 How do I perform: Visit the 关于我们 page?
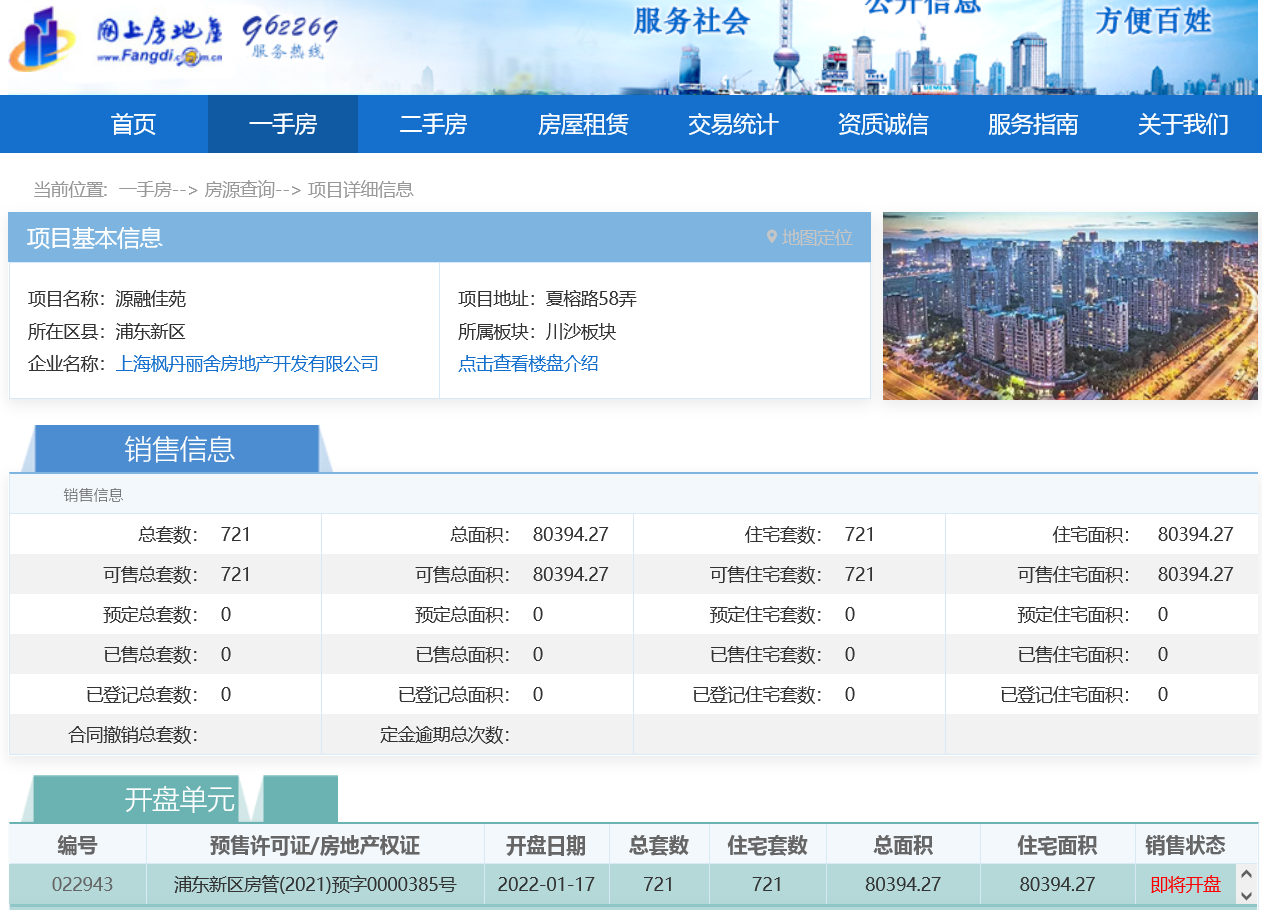click(1183, 125)
